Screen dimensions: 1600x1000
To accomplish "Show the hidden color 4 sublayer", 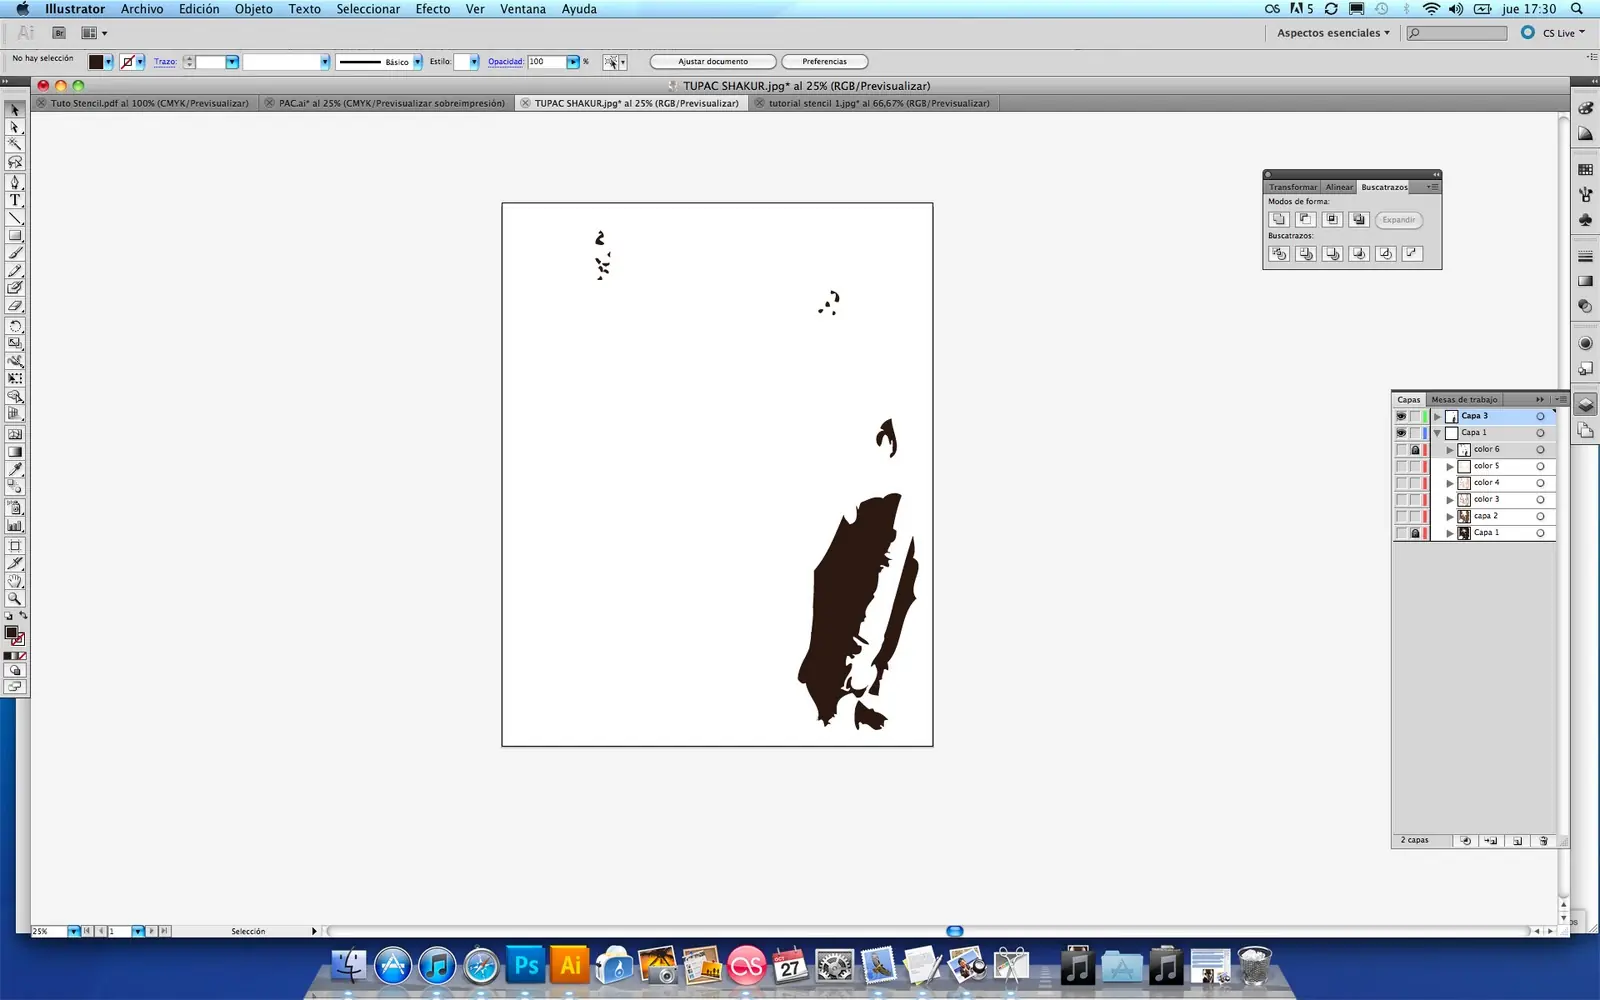I will (x=1401, y=483).
